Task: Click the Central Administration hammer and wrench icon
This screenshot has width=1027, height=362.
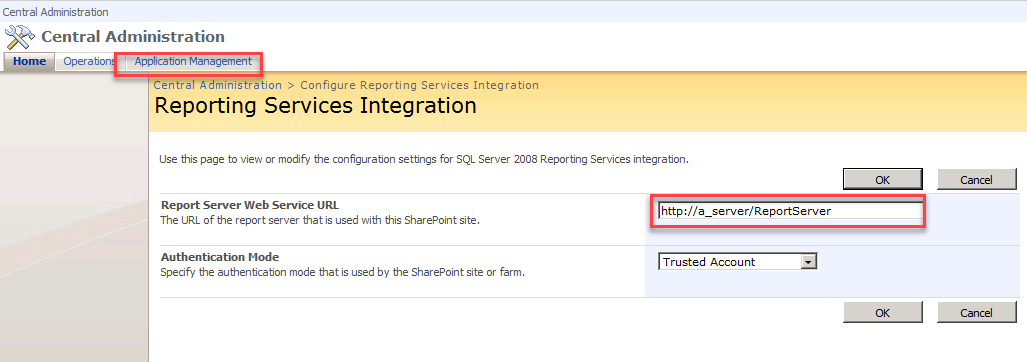Action: coord(19,37)
